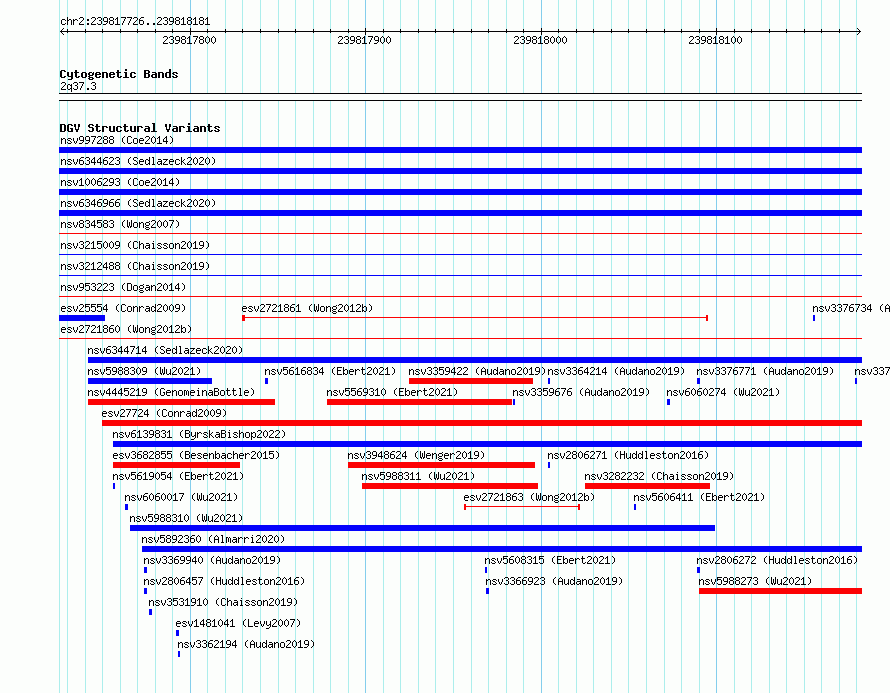The height and width of the screenshot is (693, 890).
Task: Open esv2721863 (Wong2012b) variant
Action: [529, 497]
